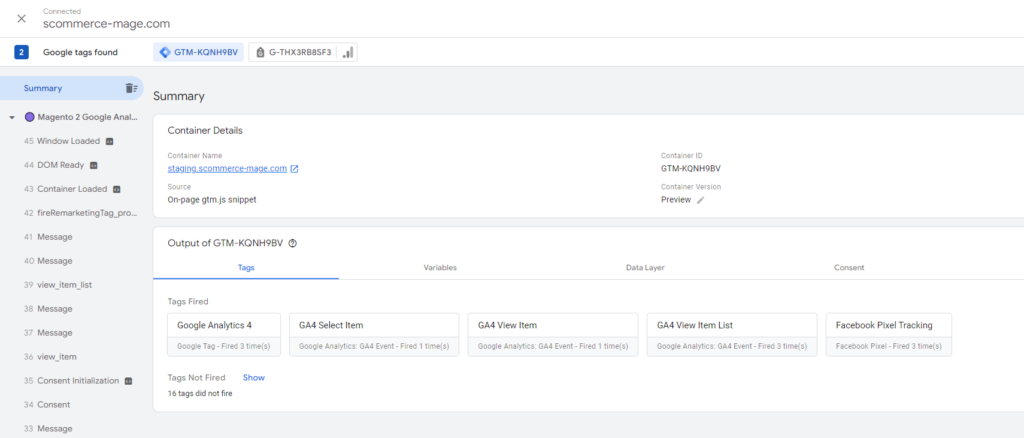Open the Facebook Pixel Tracking tag card

888,334
